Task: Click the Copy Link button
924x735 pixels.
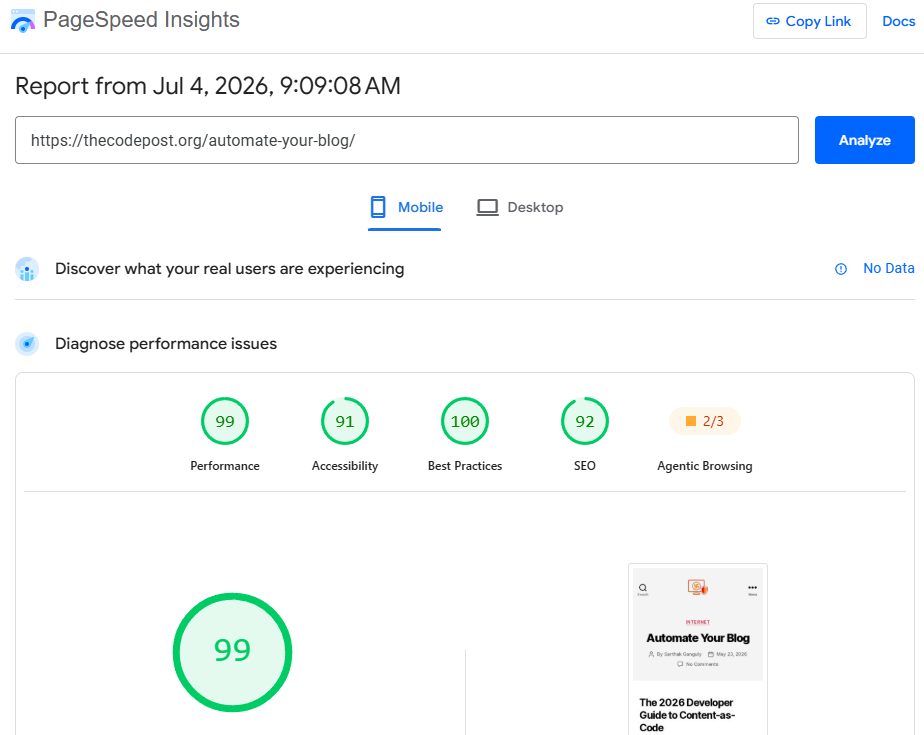Action: pos(809,21)
